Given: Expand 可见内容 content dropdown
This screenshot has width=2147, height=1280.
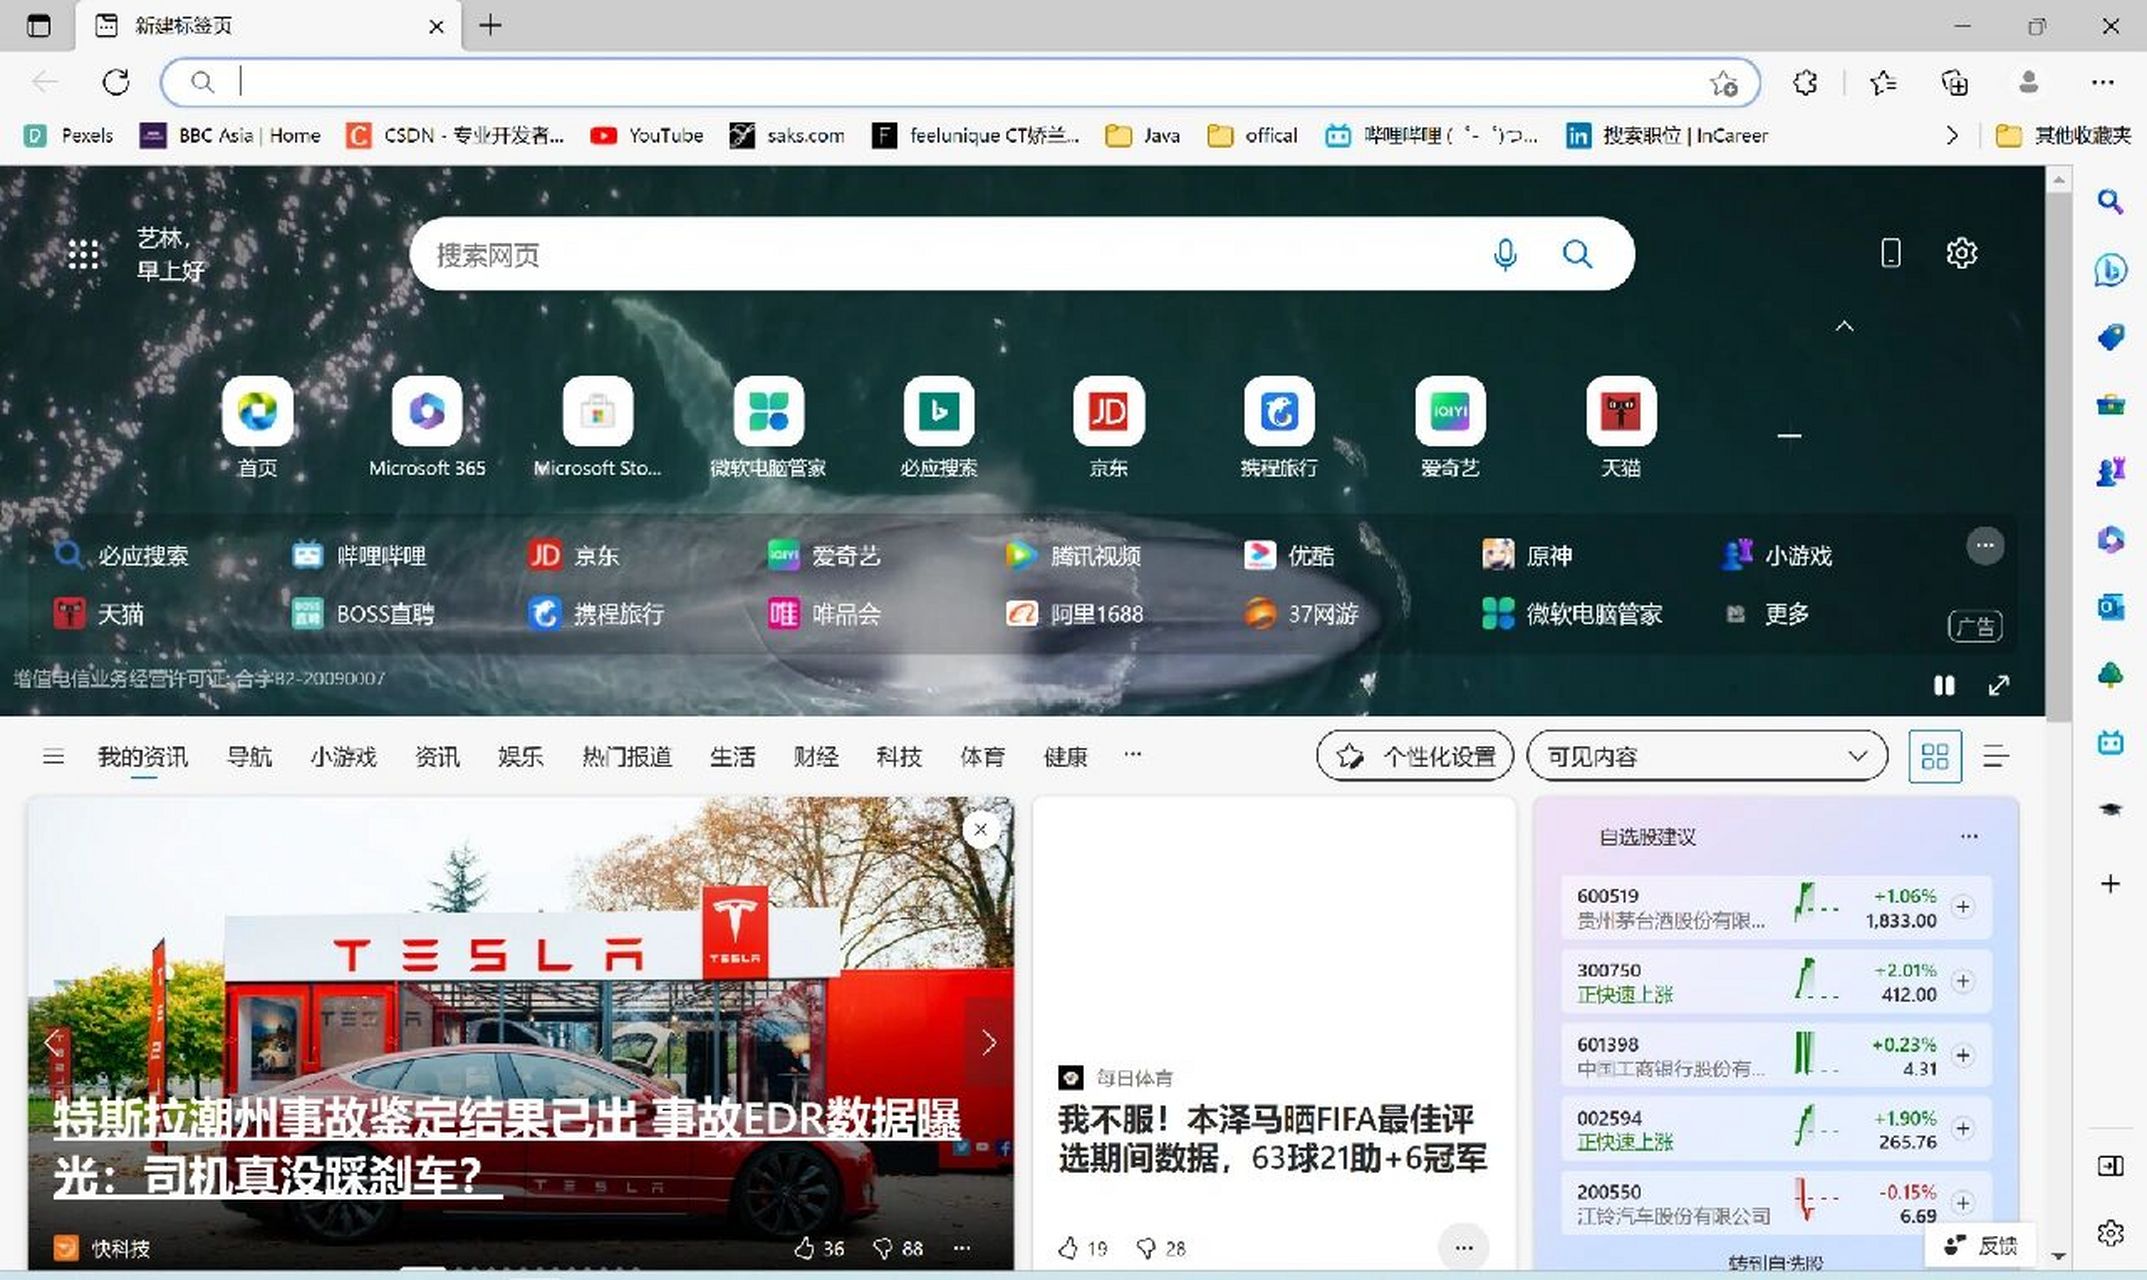Looking at the screenshot, I should click(1707, 756).
